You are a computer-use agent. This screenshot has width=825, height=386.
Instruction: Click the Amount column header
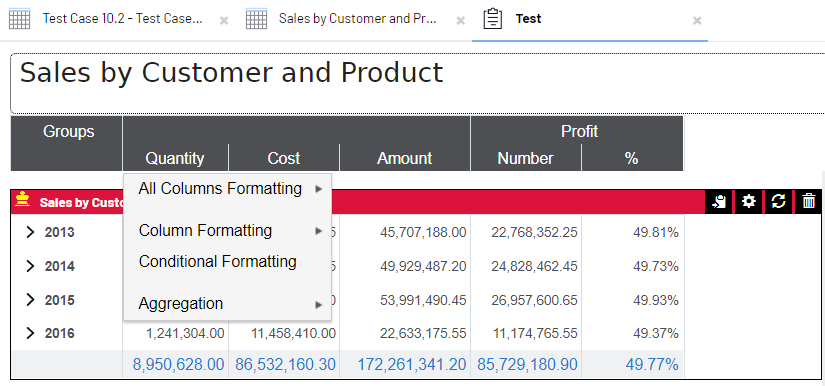click(x=405, y=158)
